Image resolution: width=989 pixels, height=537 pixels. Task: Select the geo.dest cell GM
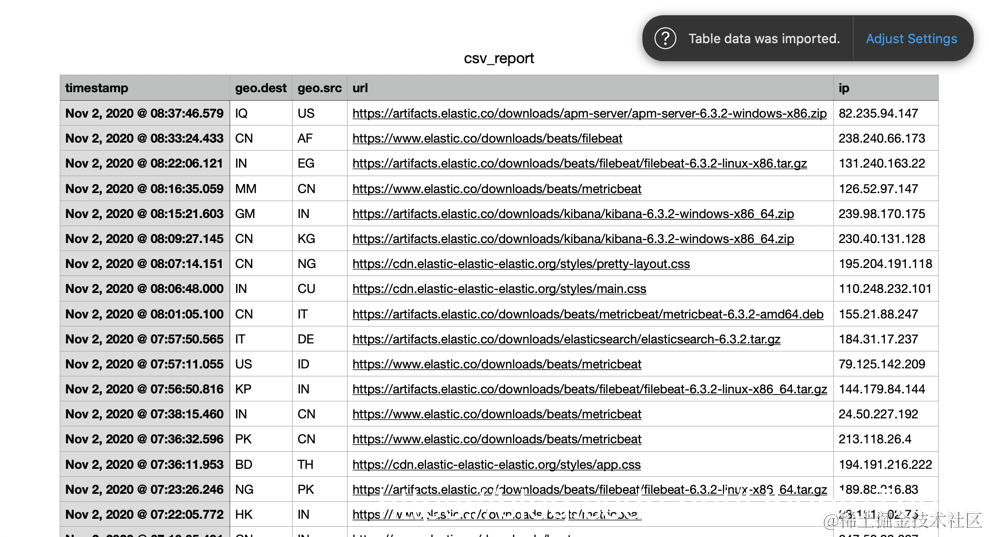(261, 214)
